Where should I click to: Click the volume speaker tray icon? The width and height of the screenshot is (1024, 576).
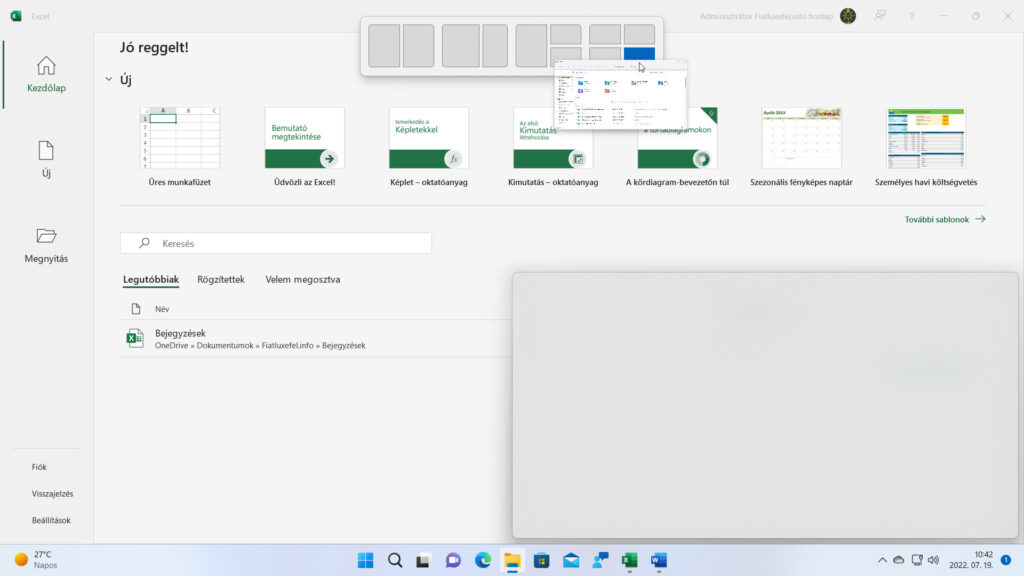coord(934,560)
